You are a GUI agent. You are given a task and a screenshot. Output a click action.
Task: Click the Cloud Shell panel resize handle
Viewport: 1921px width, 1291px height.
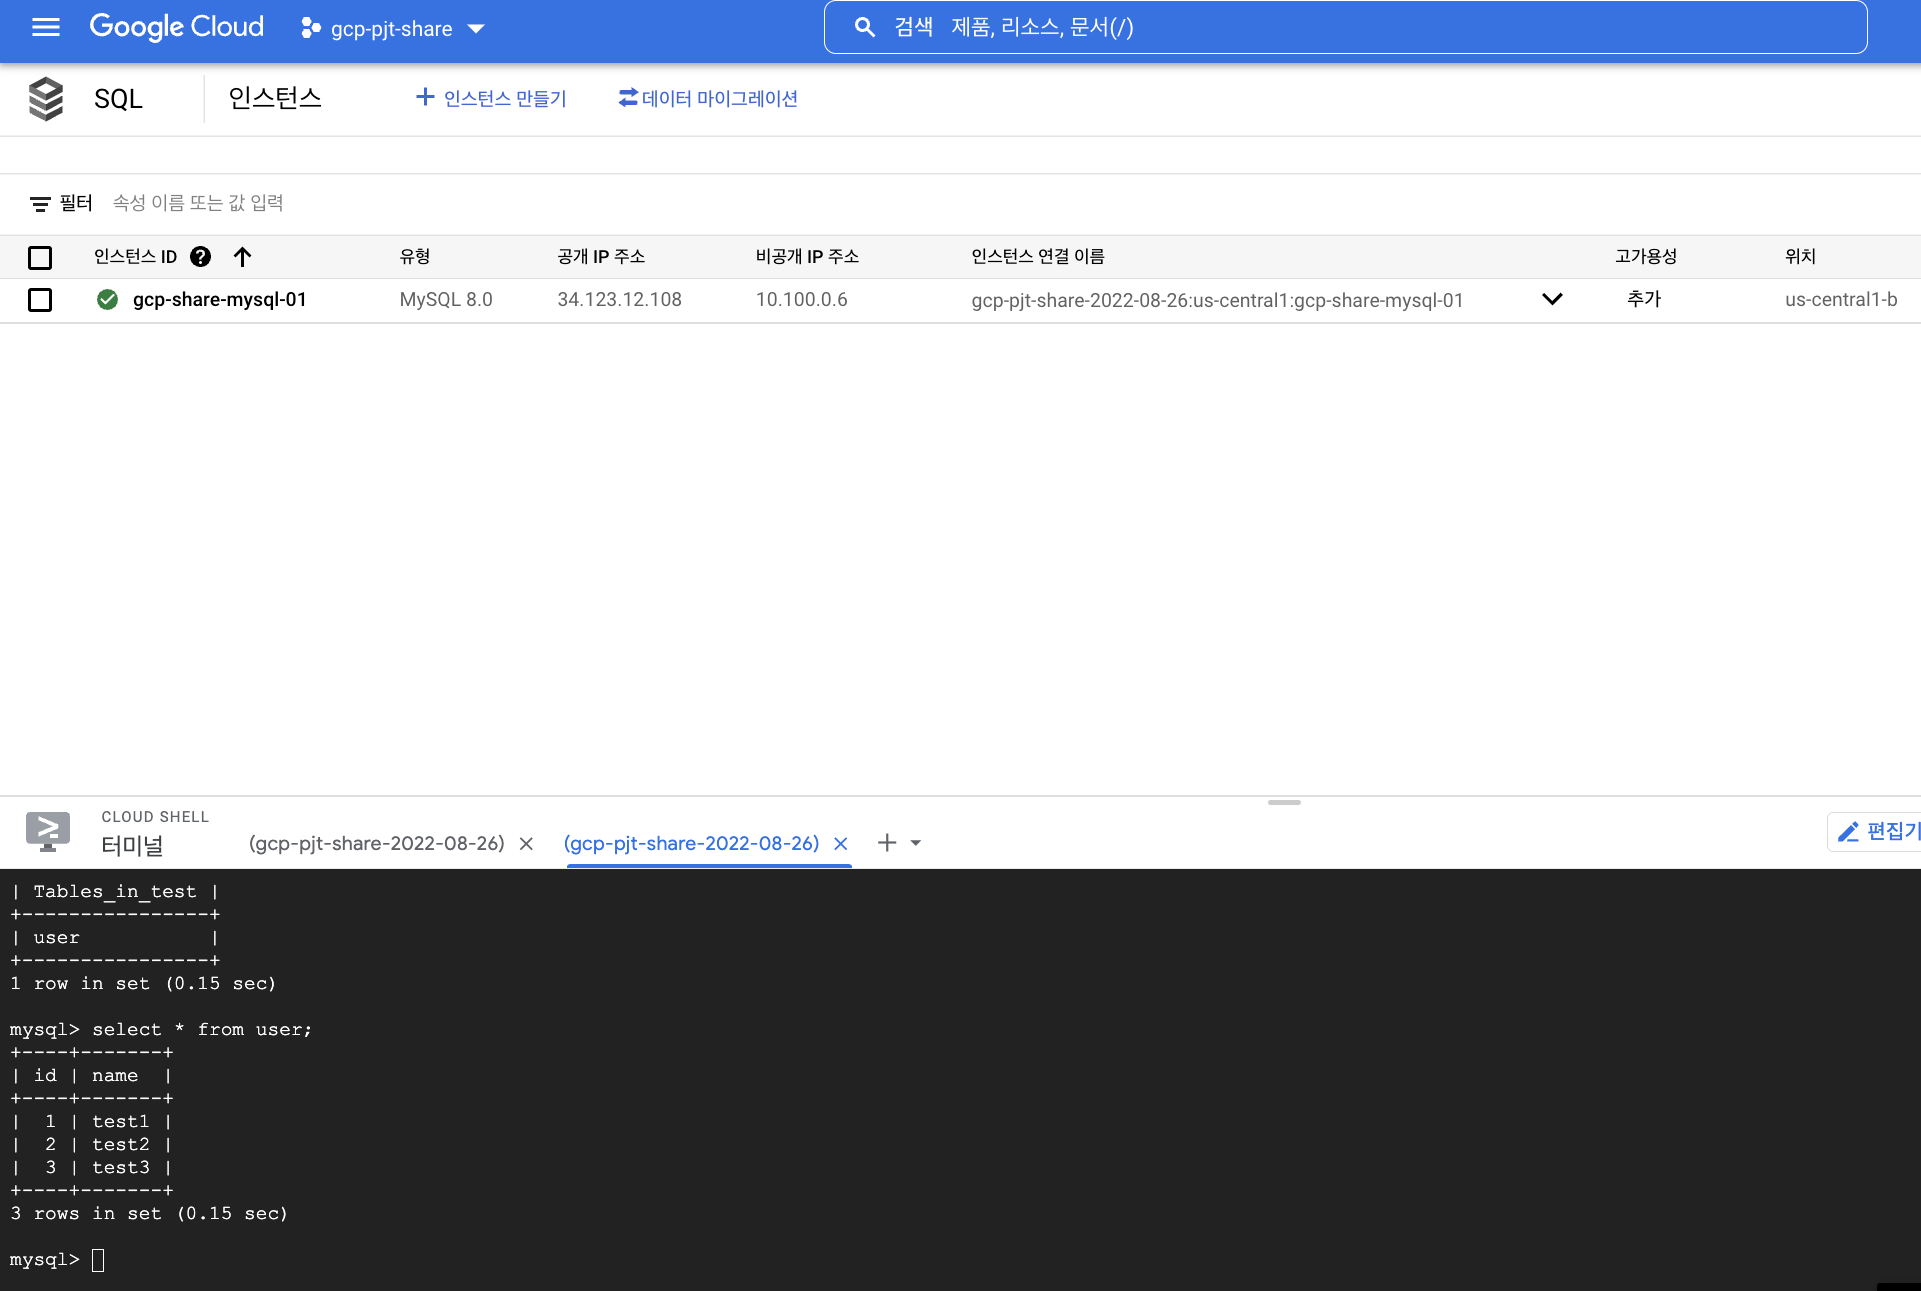1284,802
